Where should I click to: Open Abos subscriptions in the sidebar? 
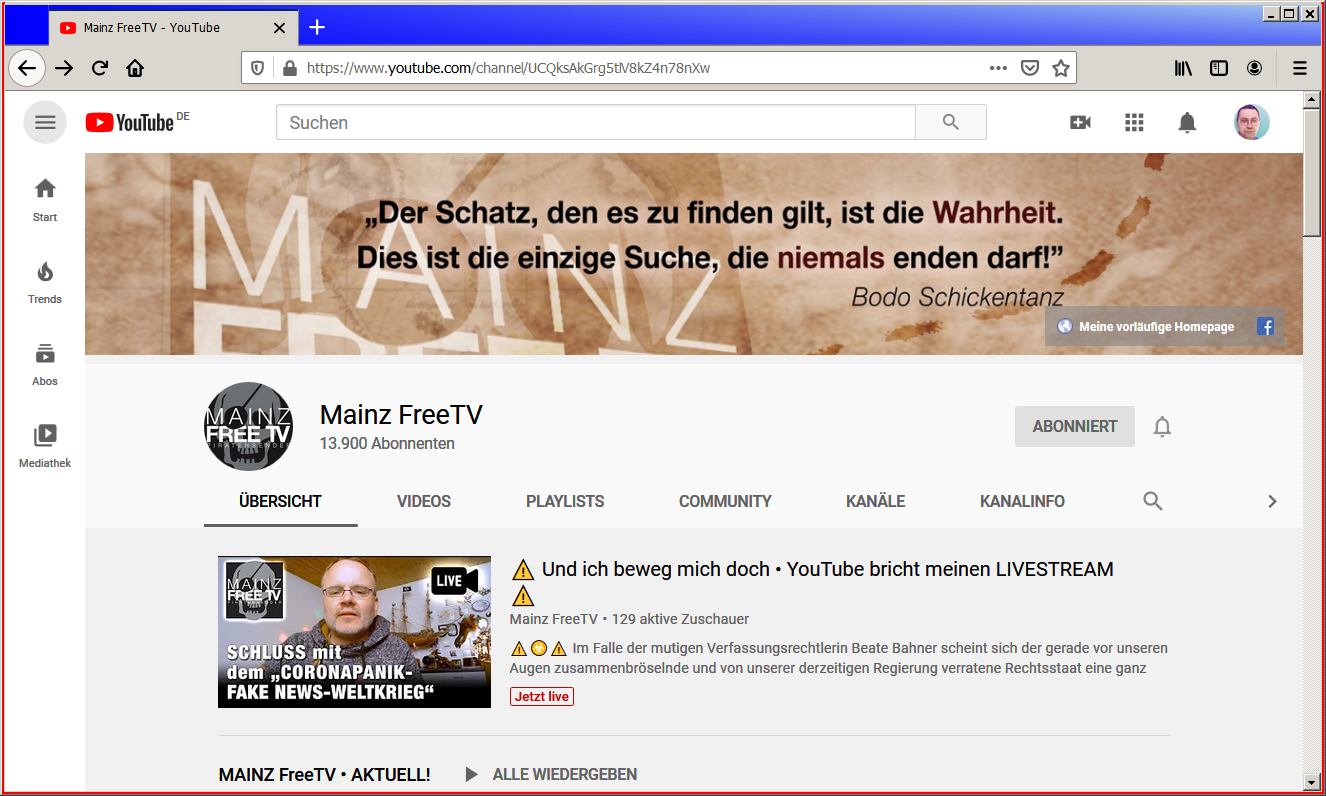point(45,364)
